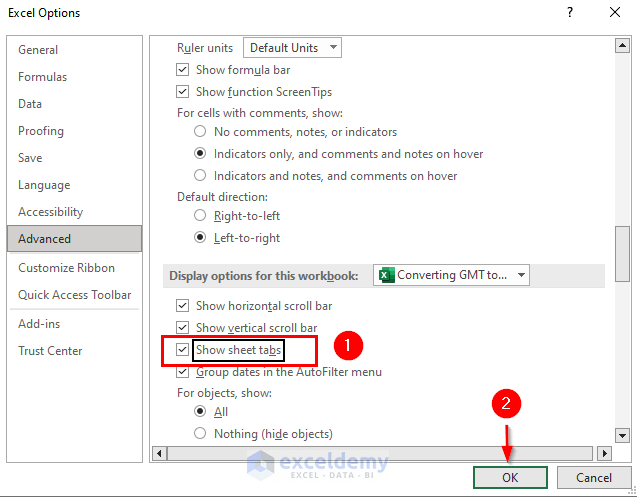Image resolution: width=637 pixels, height=497 pixels.
Task: Click the horizontal scrollbar thumb
Action: [380, 453]
